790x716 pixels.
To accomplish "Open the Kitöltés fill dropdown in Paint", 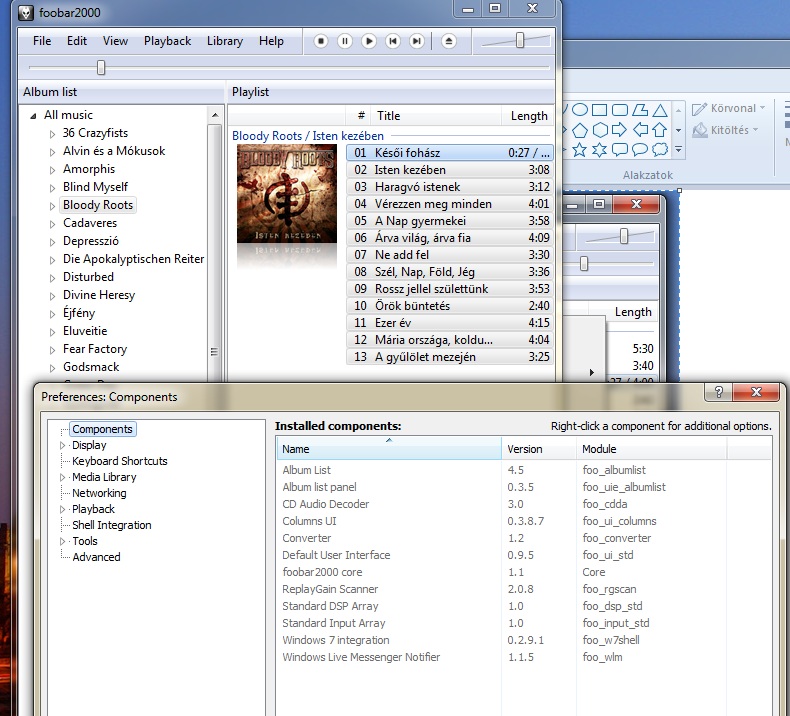I will click(x=726, y=130).
